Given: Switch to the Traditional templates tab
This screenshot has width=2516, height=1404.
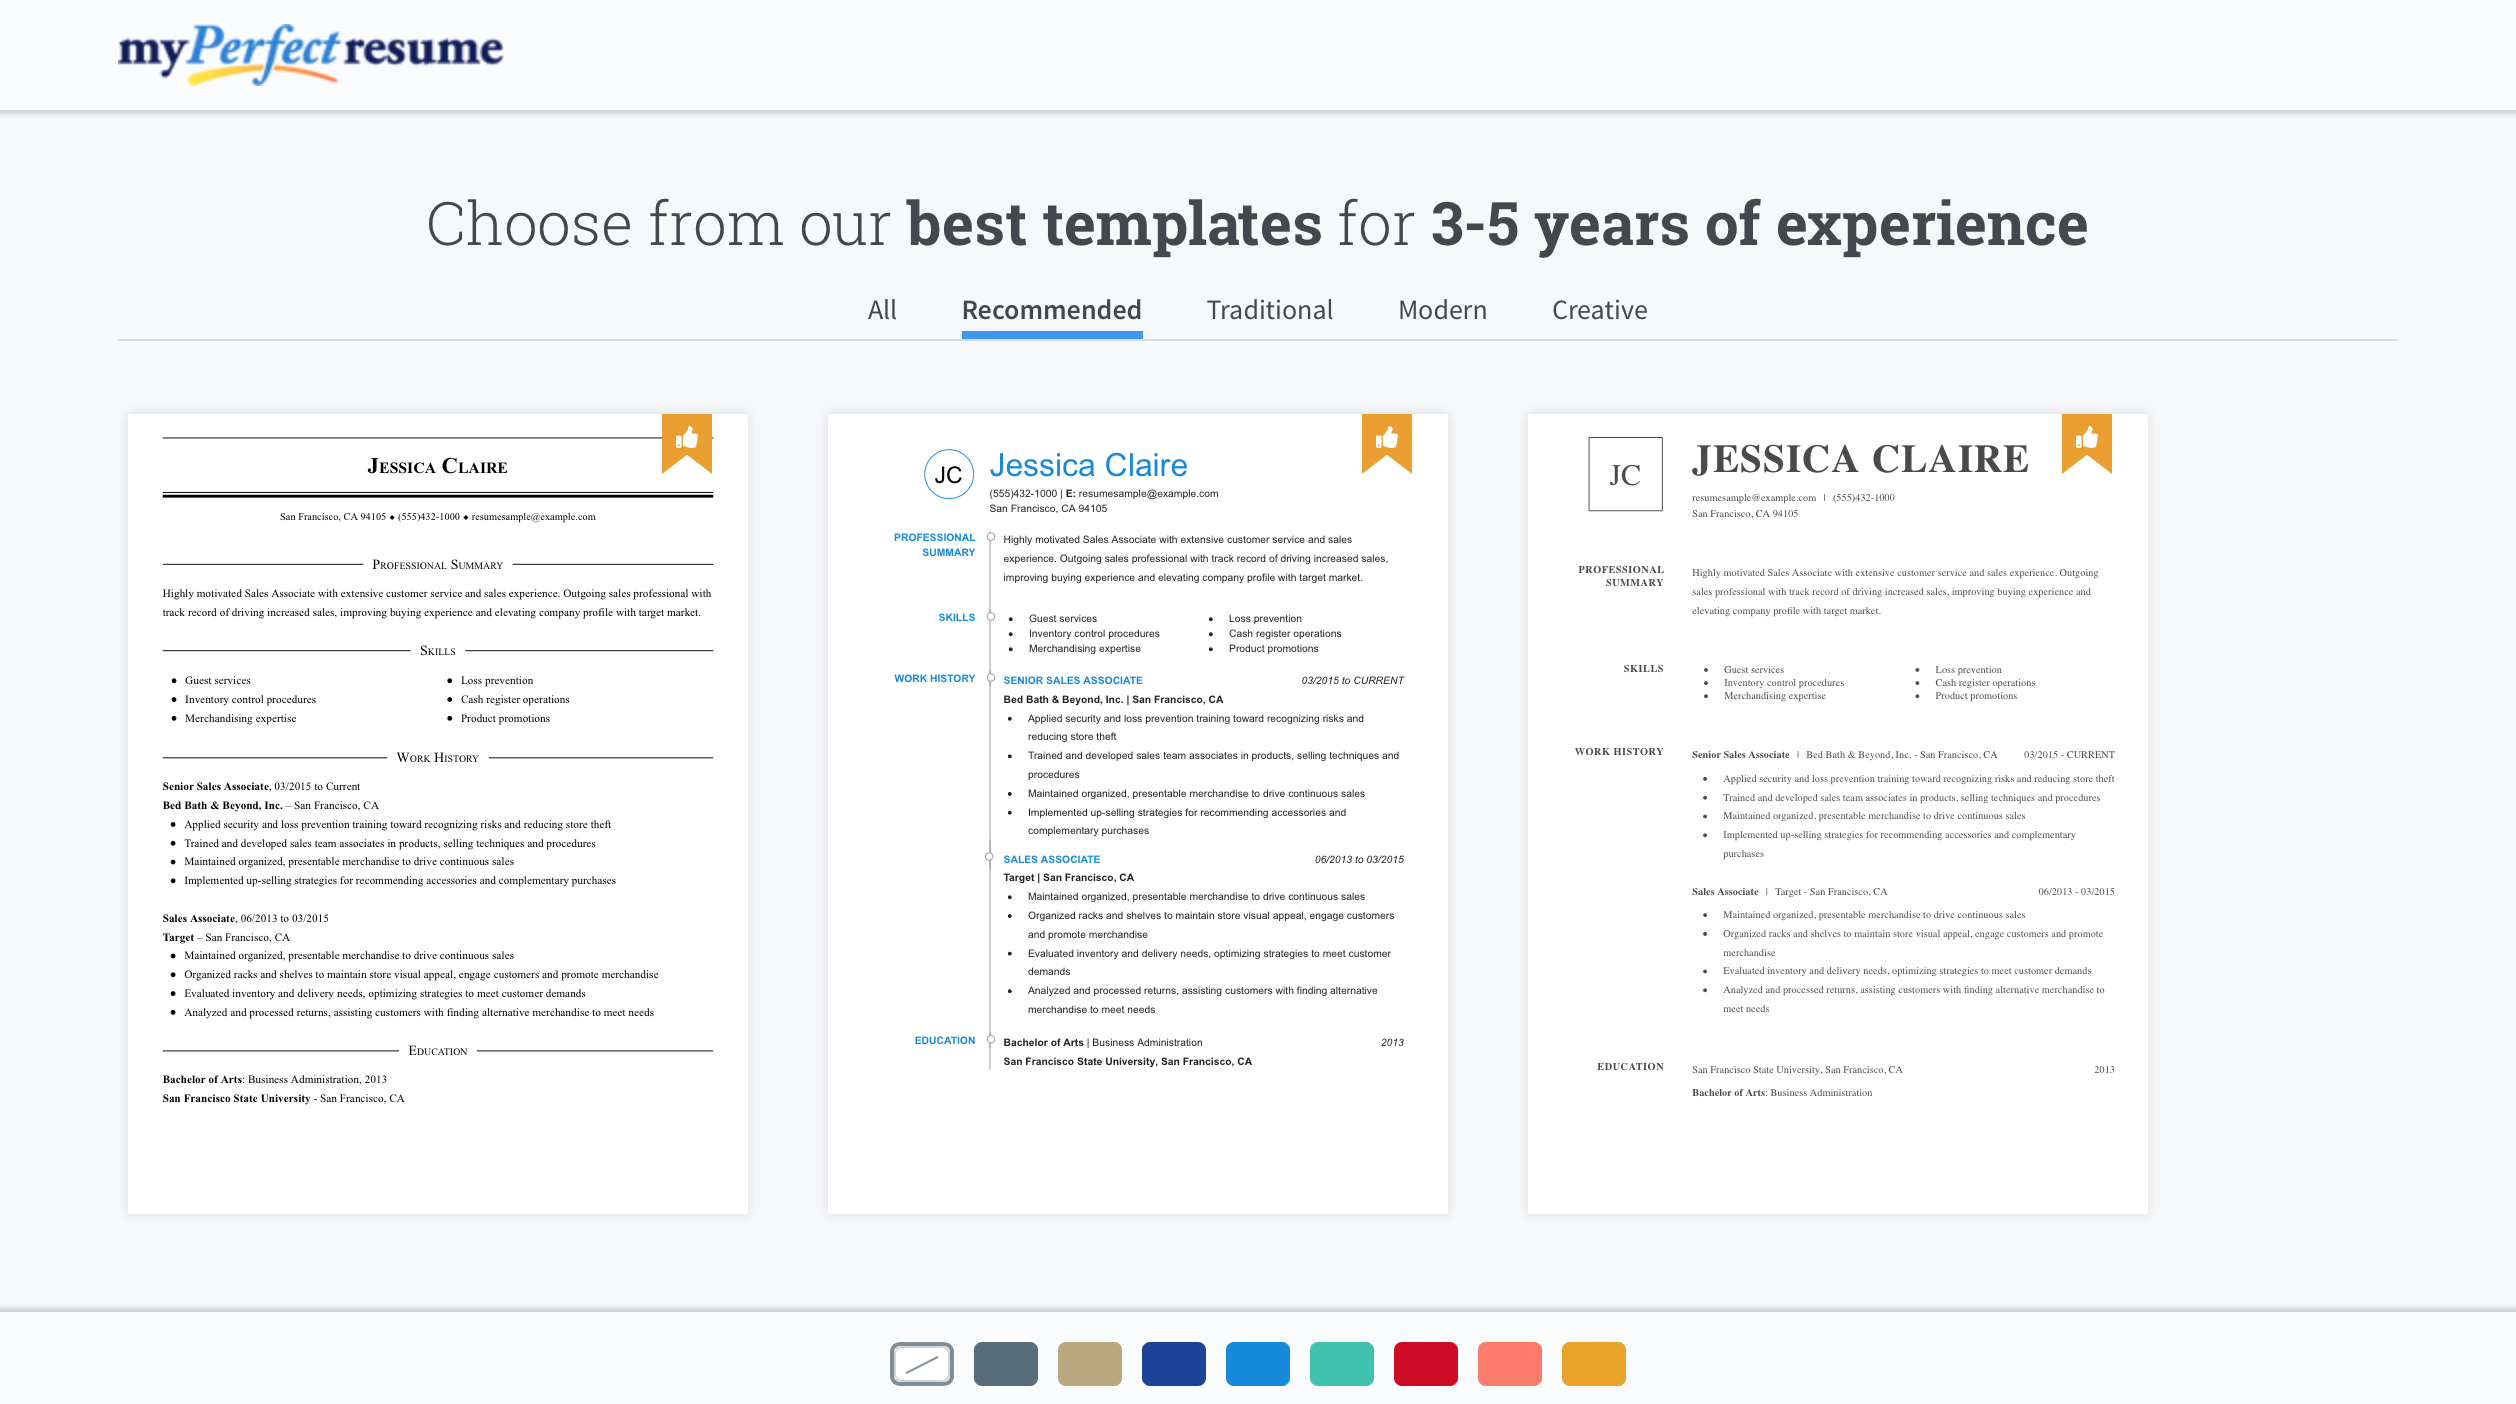Looking at the screenshot, I should point(1268,308).
